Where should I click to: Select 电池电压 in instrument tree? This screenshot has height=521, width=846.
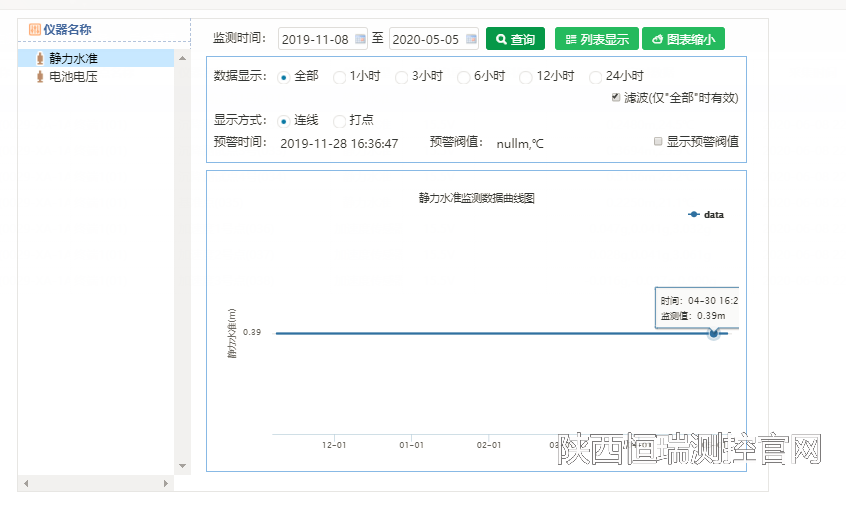click(74, 76)
